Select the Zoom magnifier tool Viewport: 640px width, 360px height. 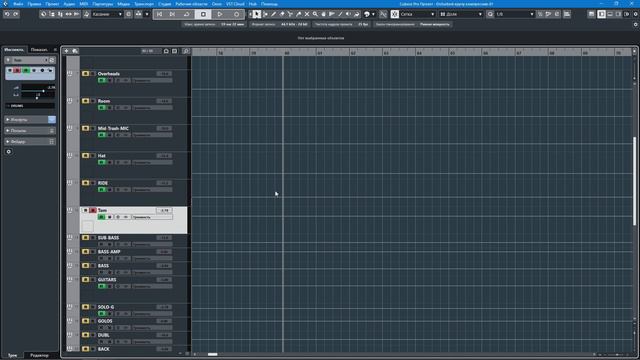315,14
